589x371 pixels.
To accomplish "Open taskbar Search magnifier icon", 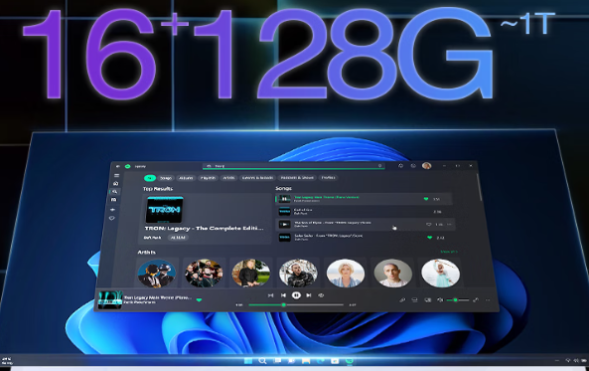I will click(263, 361).
